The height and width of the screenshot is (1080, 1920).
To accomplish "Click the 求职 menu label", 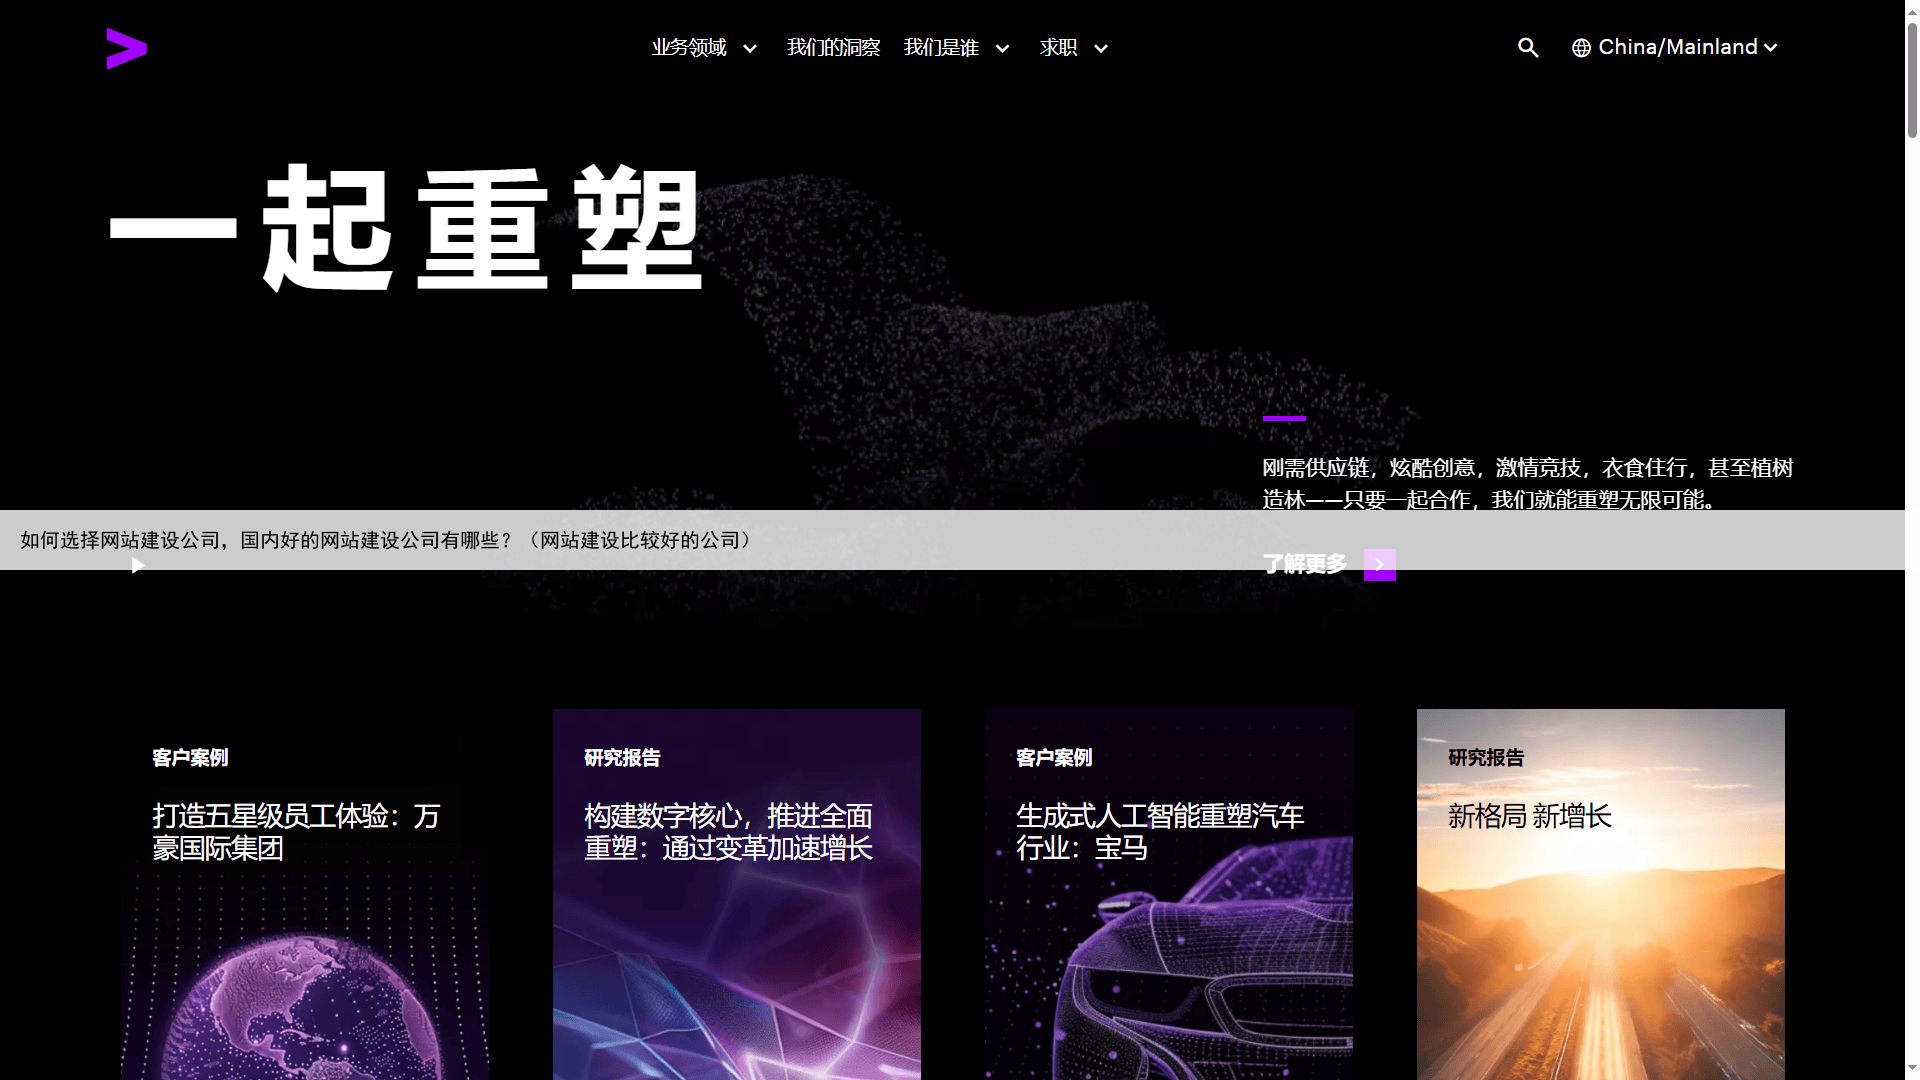I will (1058, 48).
